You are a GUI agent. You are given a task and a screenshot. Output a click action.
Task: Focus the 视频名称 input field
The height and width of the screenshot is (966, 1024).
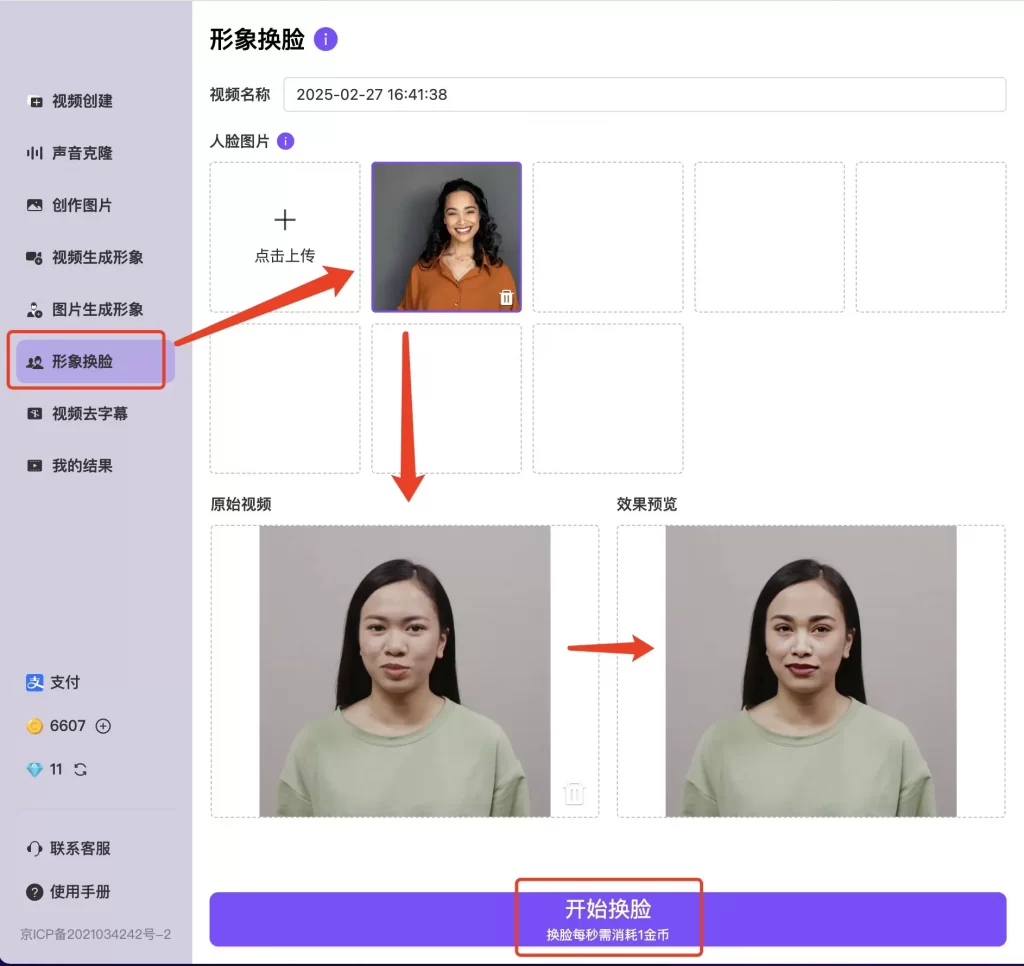pyautogui.click(x=645, y=95)
